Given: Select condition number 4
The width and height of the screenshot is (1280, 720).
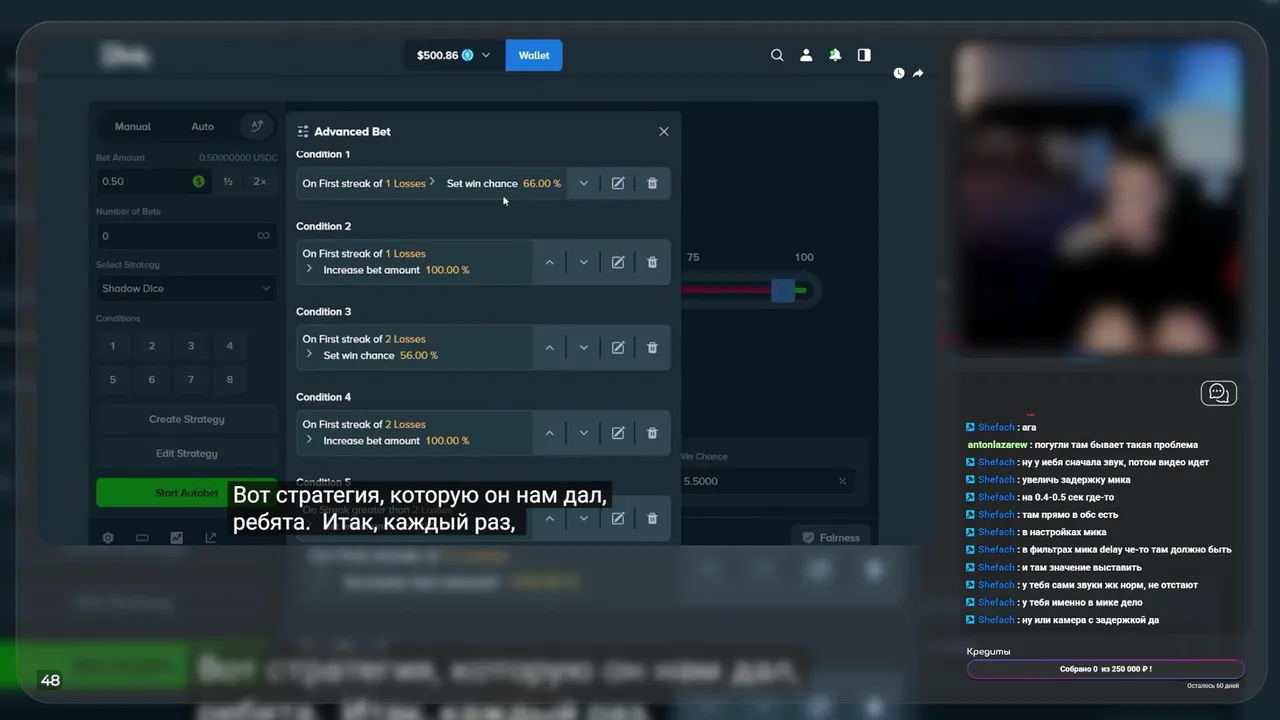Looking at the screenshot, I should [230, 346].
